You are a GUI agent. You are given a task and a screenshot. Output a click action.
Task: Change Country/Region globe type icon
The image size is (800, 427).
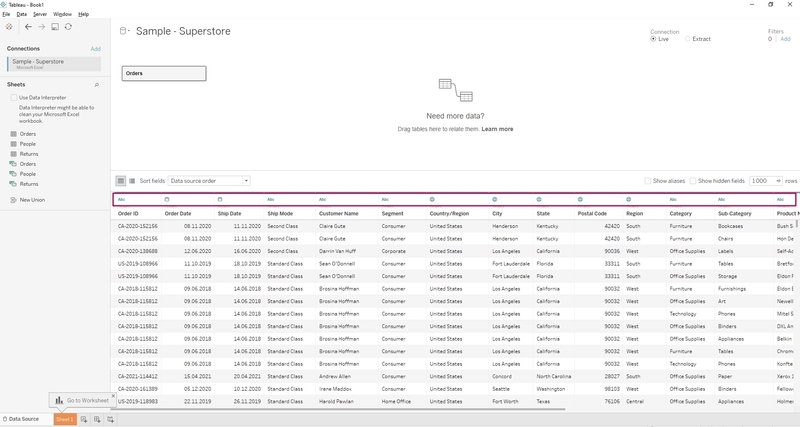(432, 199)
